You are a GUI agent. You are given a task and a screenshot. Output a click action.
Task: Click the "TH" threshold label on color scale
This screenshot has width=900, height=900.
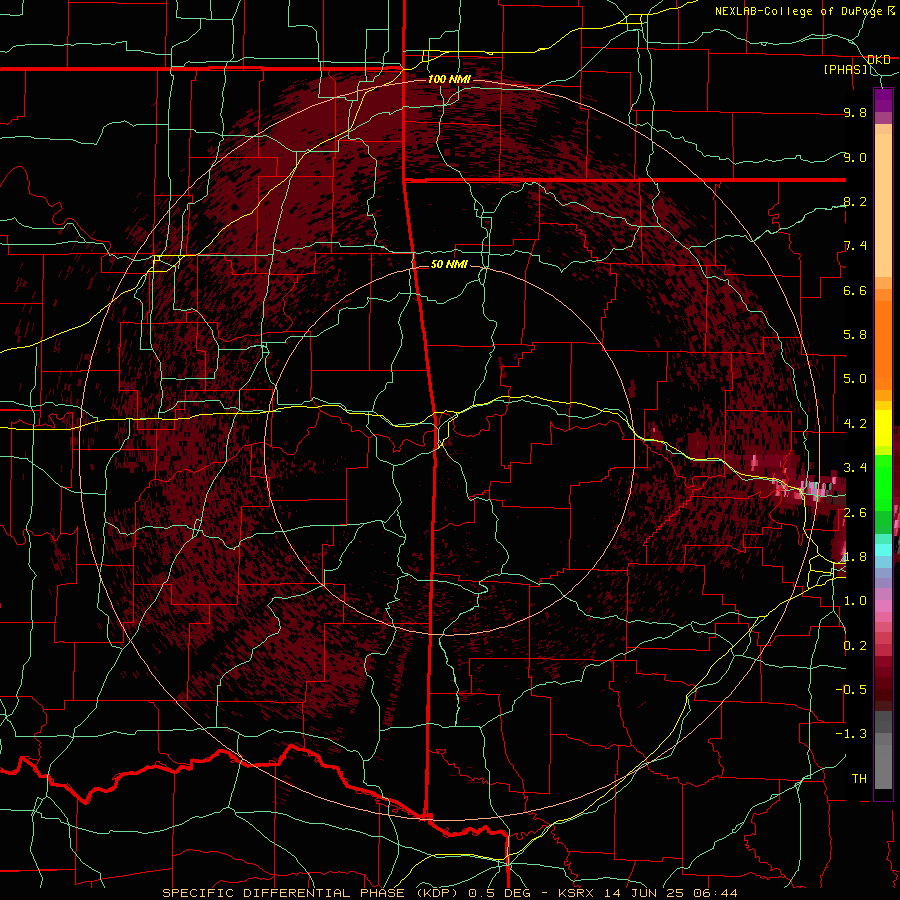click(859, 779)
